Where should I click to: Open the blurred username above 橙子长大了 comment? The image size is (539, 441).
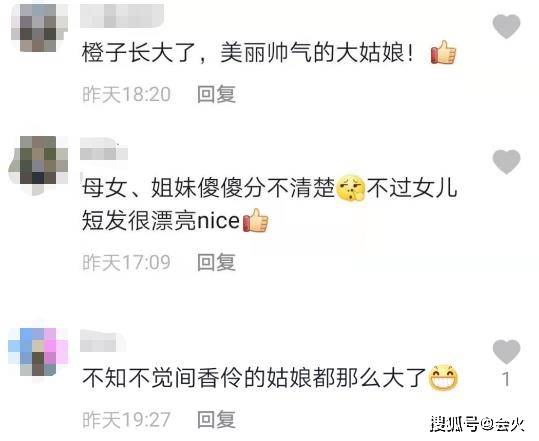coord(122,15)
